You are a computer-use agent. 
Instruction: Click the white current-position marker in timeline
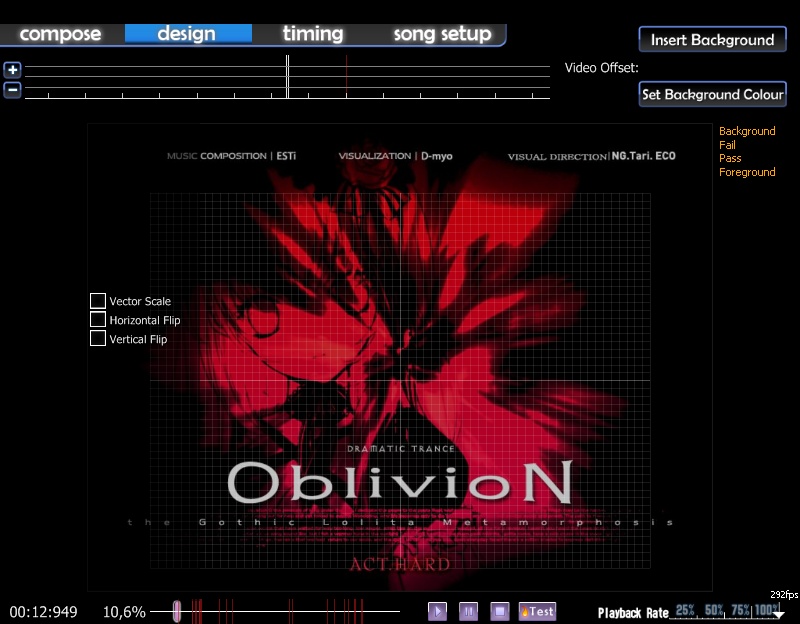click(x=287, y=77)
